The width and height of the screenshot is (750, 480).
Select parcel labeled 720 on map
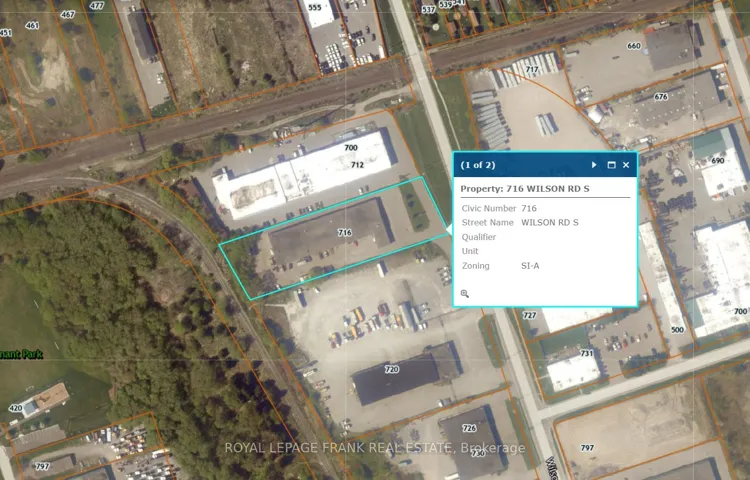click(392, 369)
